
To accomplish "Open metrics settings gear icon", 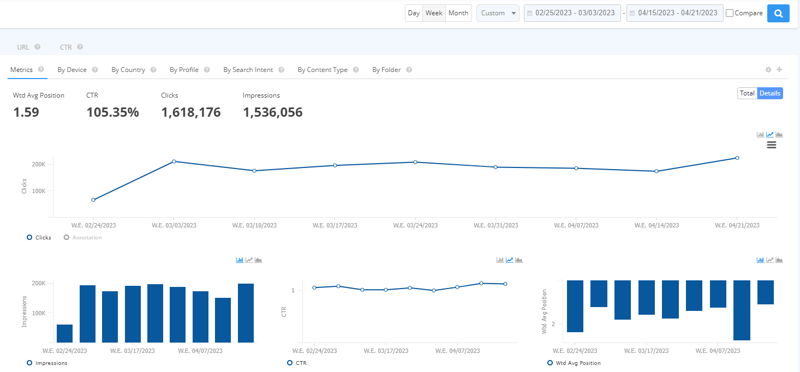I will pyautogui.click(x=768, y=69).
